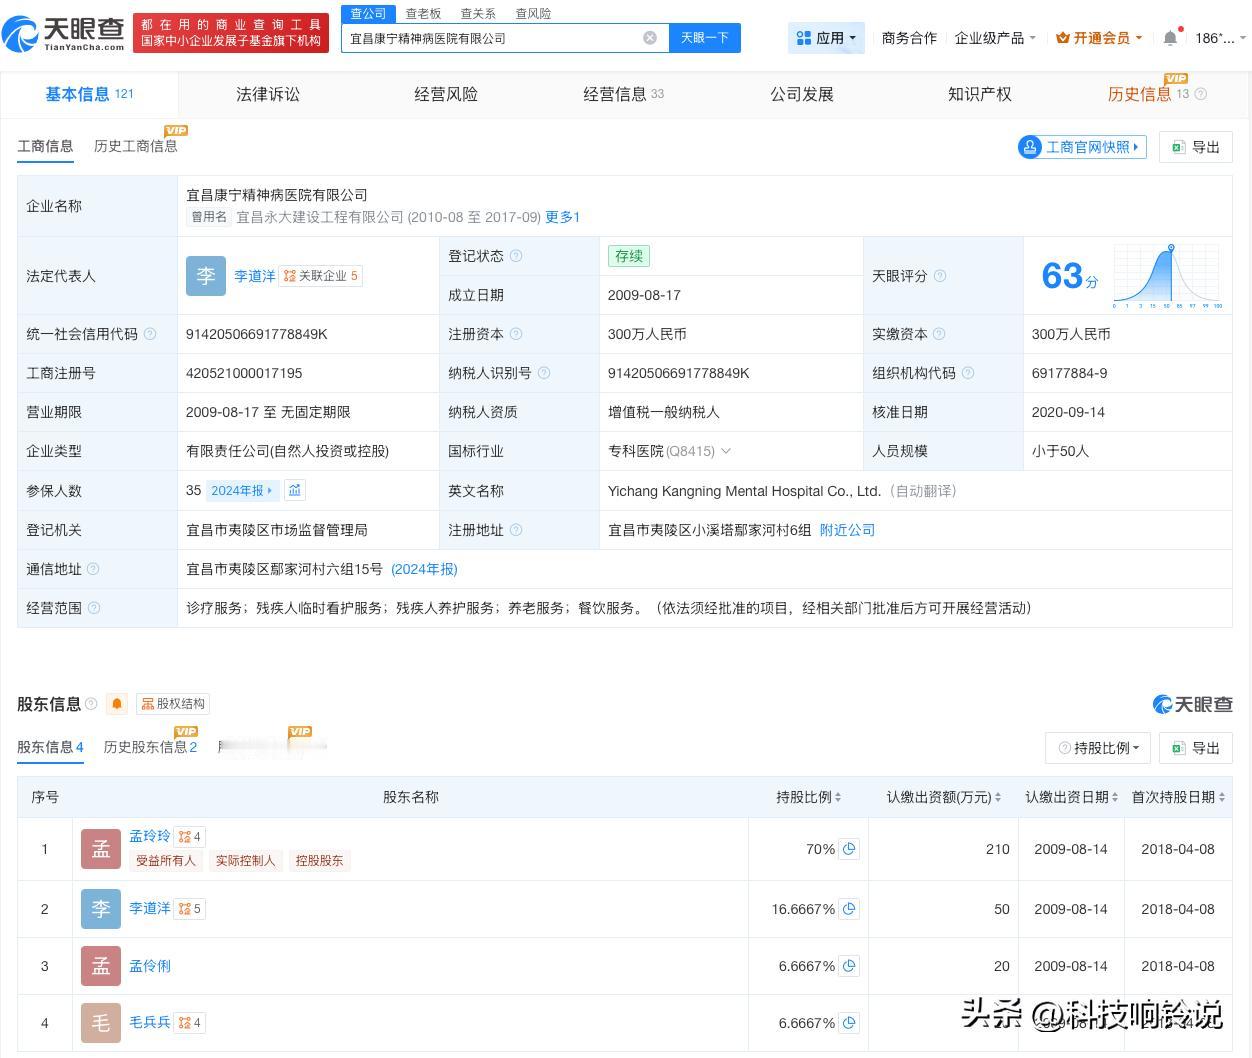This screenshot has height=1058, width=1252.
Task: Open the help icon beside 实缴资本
Action: click(938, 334)
